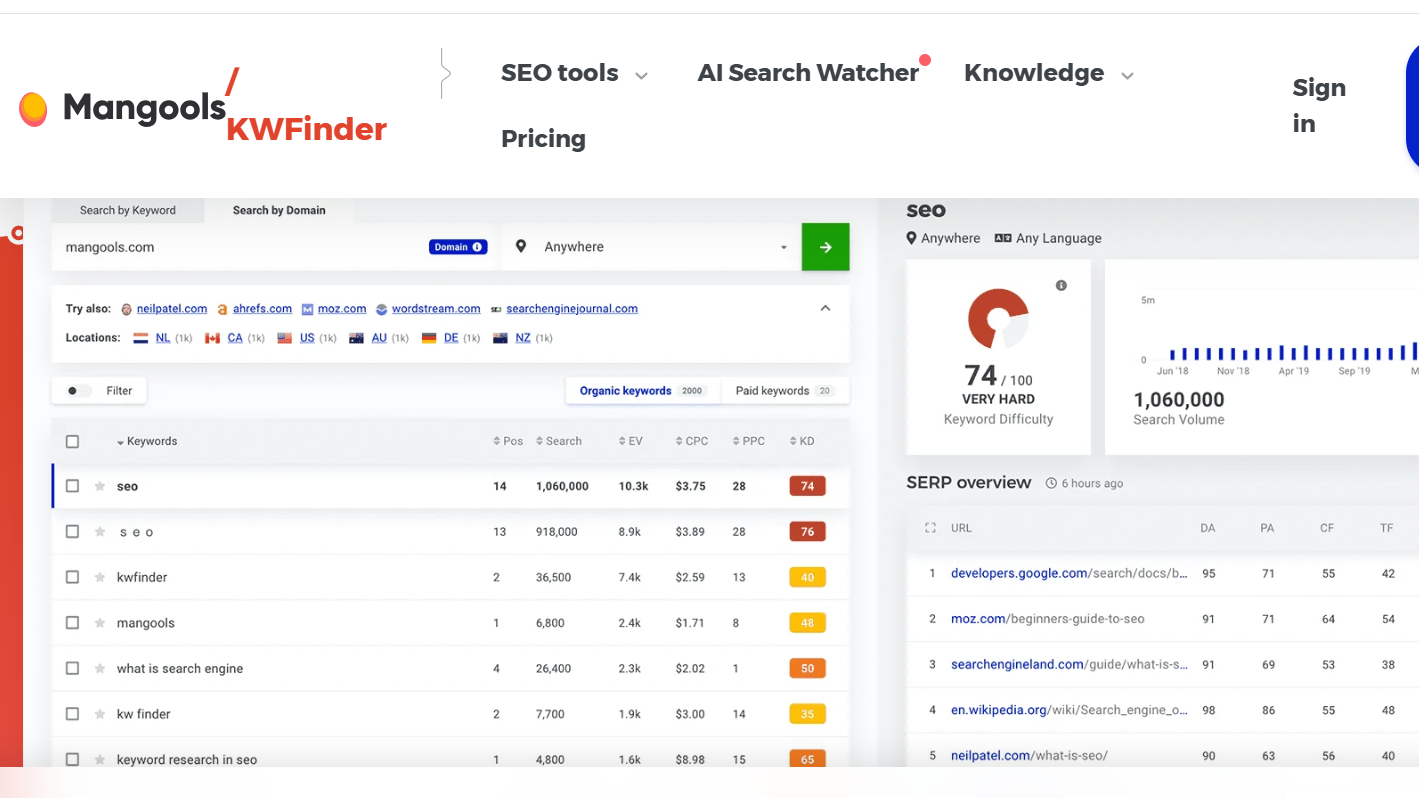Screen dimensions: 1419x798
Task: Collapse the Try also suggestions panel
Action: click(x=825, y=308)
